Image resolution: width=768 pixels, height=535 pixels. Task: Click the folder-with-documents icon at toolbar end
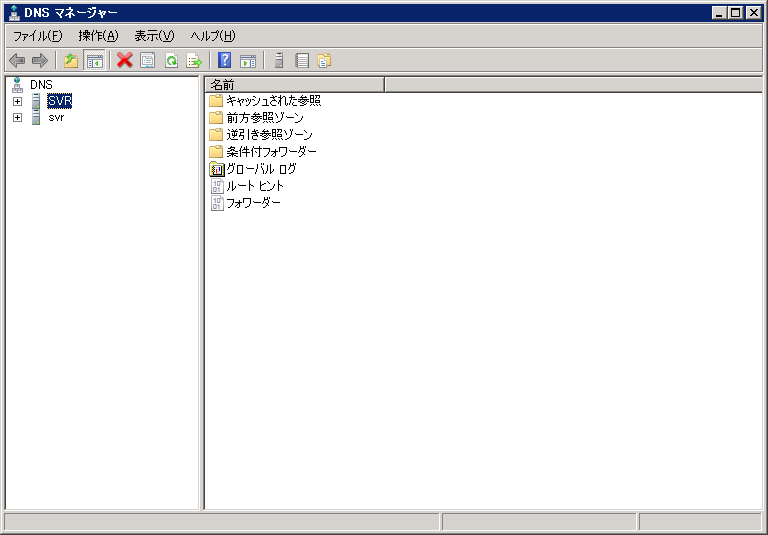click(x=324, y=61)
